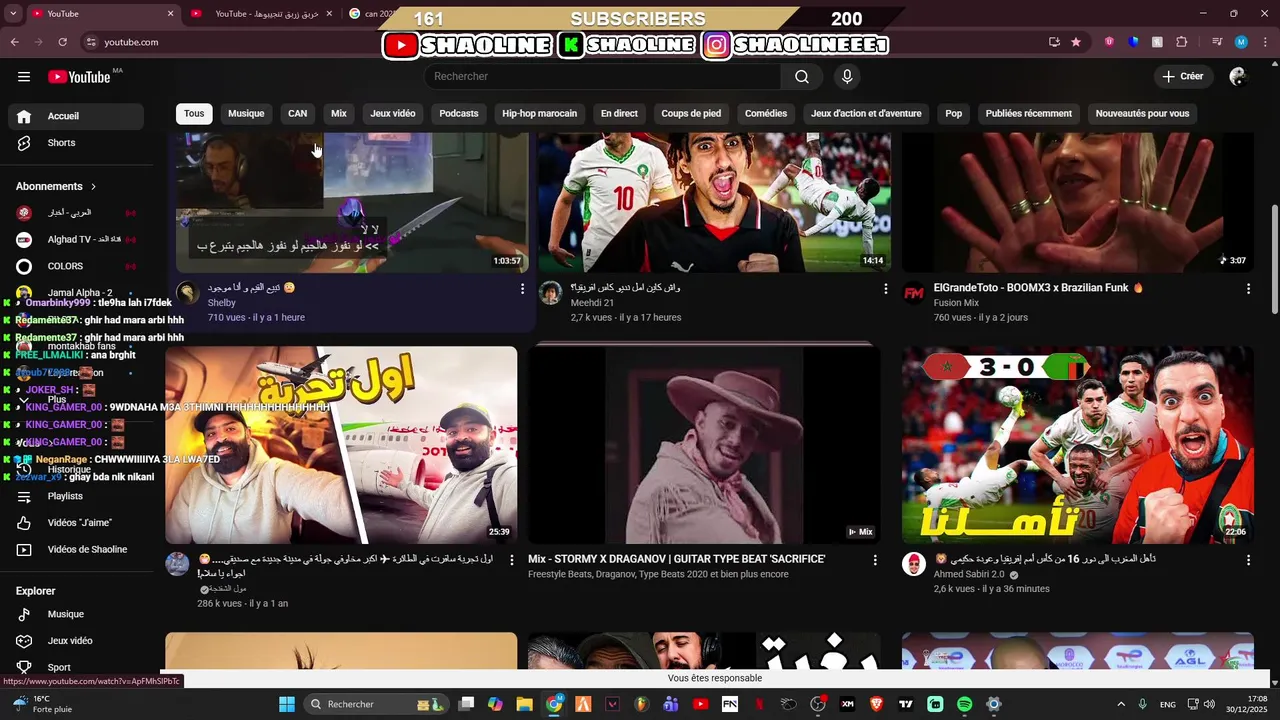Select the CAN filter chip
The image size is (1280, 720).
[x=298, y=114]
